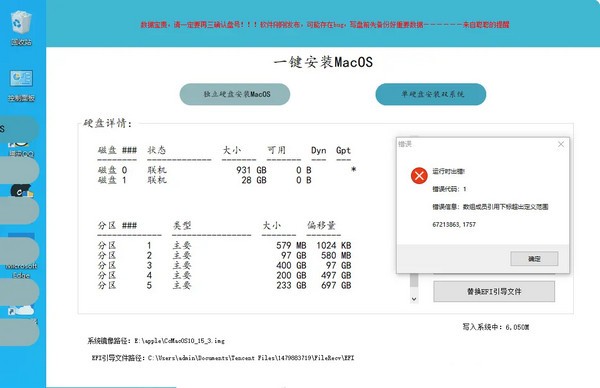Image resolution: width=600 pixels, height=388 pixels.
Task: Open the Microsoft Edge desktop shortcut
Action: click(x=21, y=270)
